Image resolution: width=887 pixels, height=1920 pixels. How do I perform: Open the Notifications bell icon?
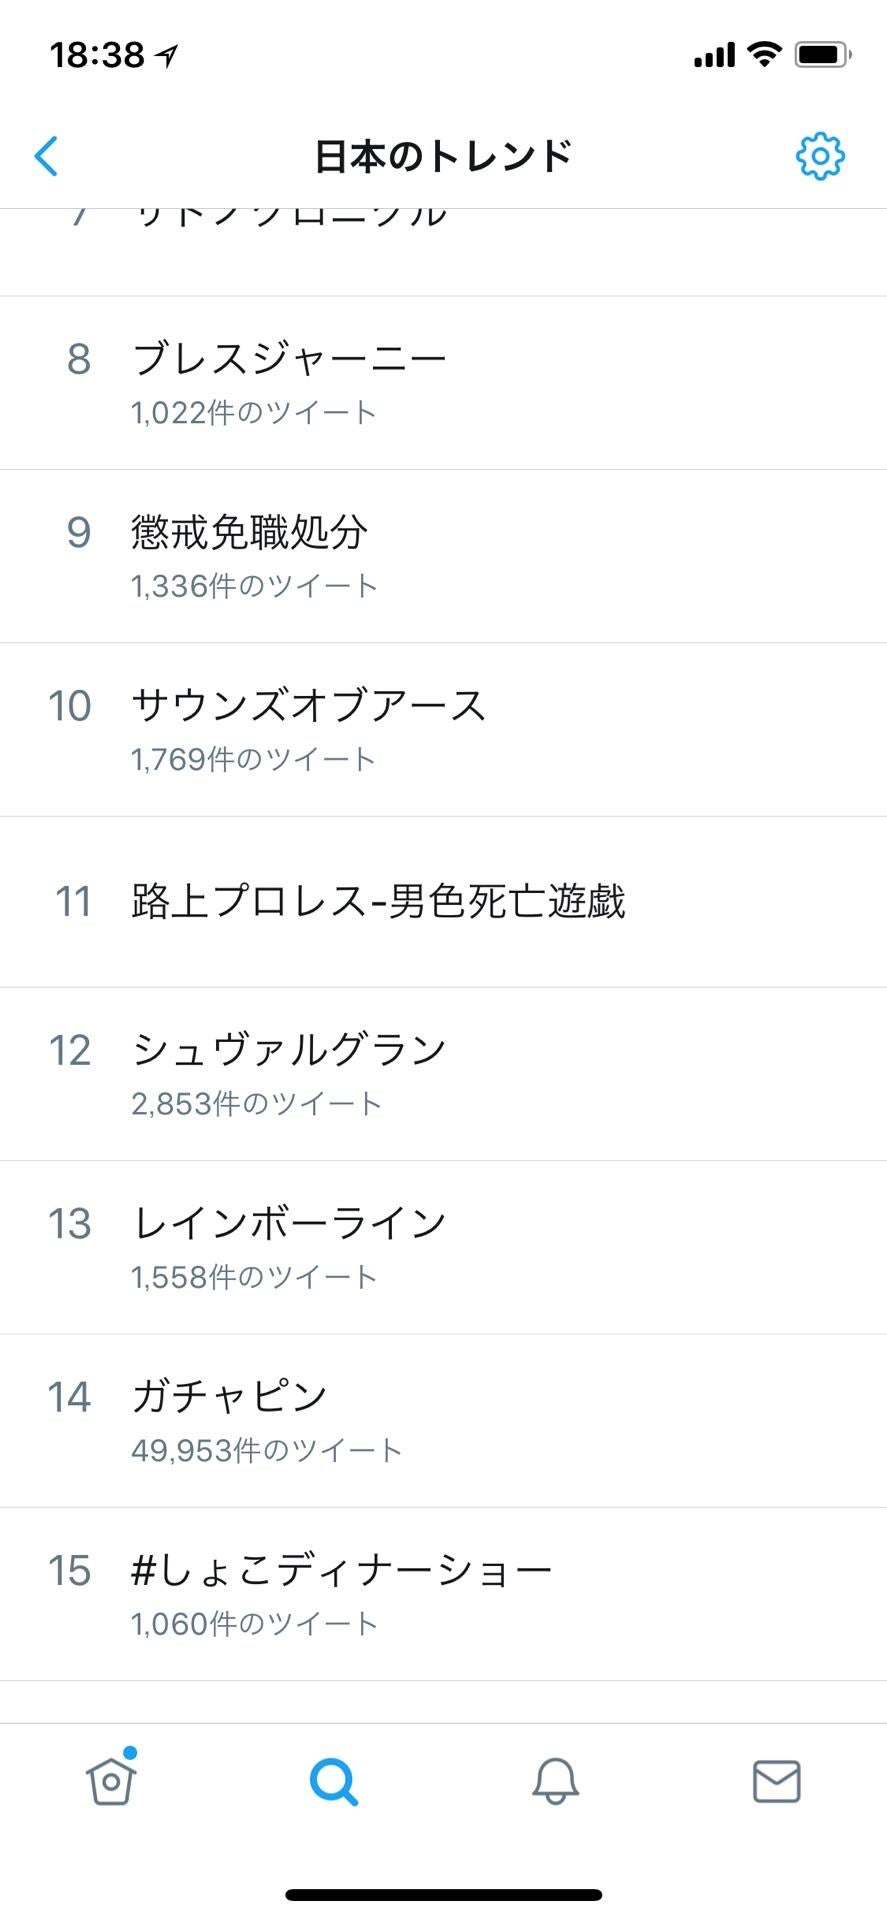(x=555, y=1780)
